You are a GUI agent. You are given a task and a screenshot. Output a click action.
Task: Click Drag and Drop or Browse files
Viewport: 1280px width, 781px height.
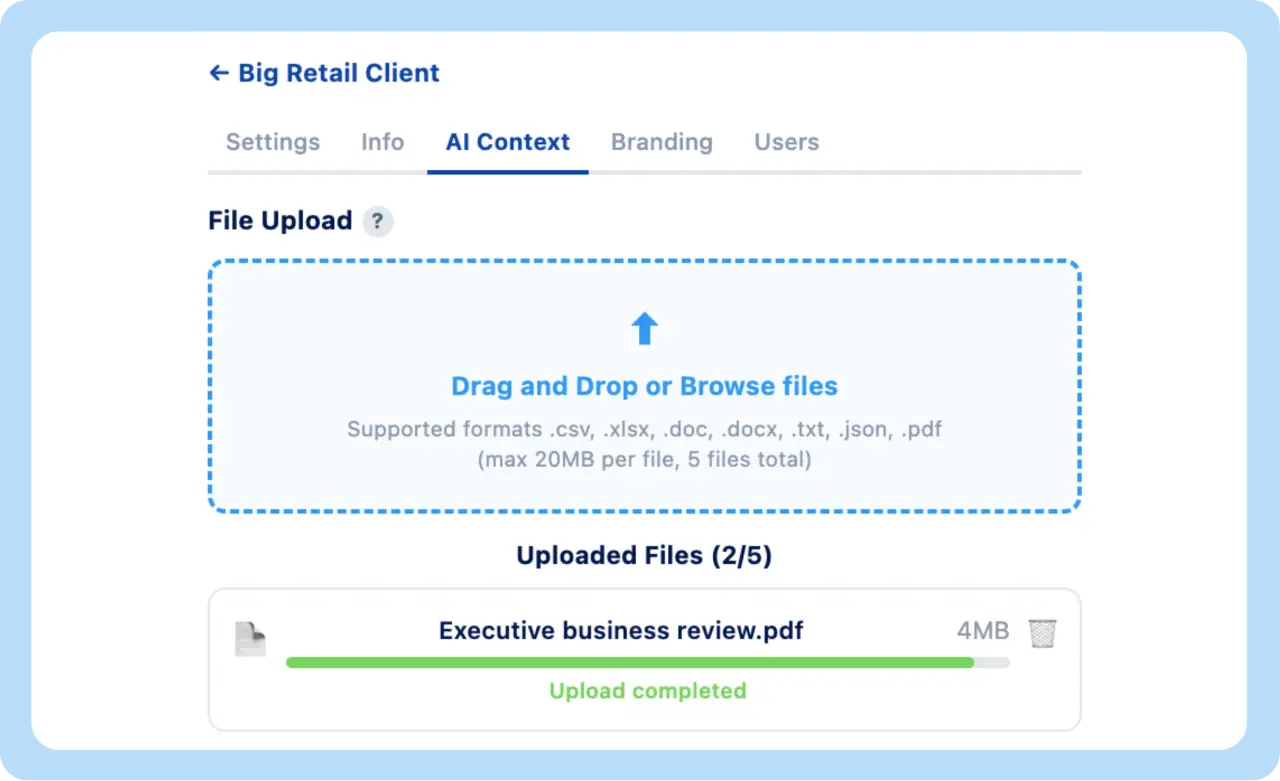(x=645, y=386)
